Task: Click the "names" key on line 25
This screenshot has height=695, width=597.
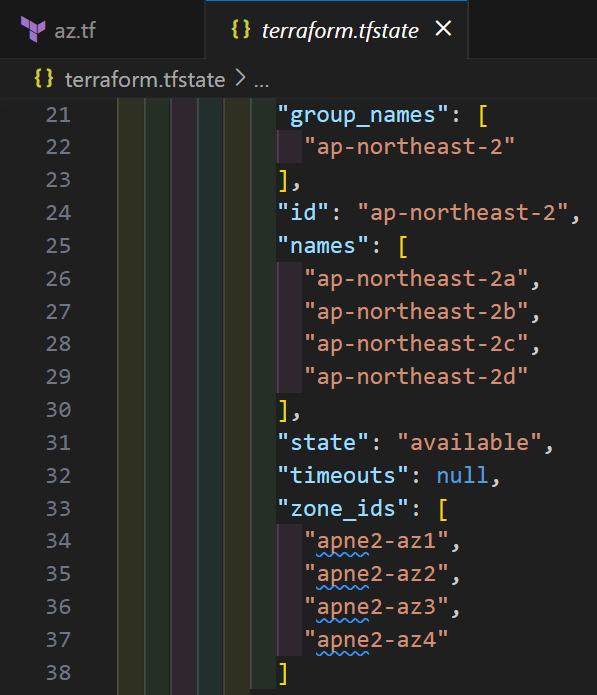Action: pos(323,246)
